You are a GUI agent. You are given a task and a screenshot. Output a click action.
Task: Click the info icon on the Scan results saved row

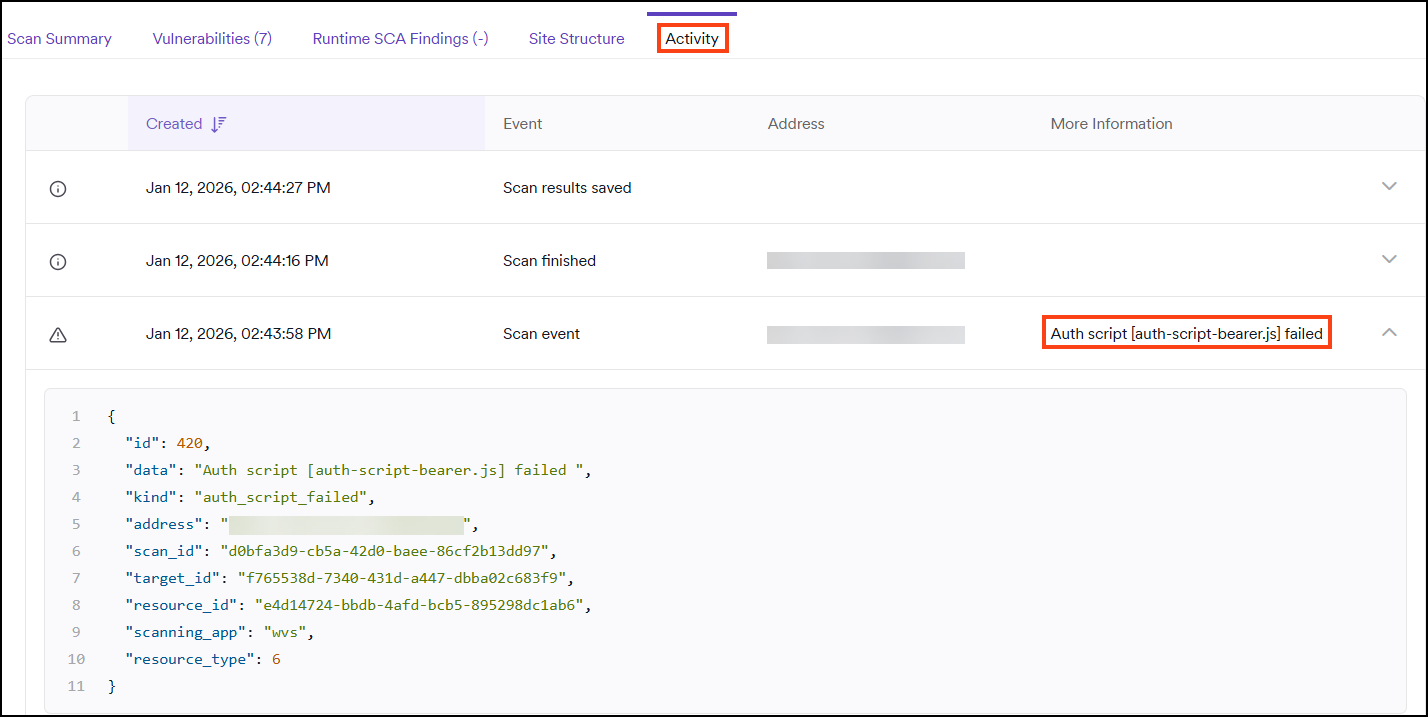[x=57, y=188]
